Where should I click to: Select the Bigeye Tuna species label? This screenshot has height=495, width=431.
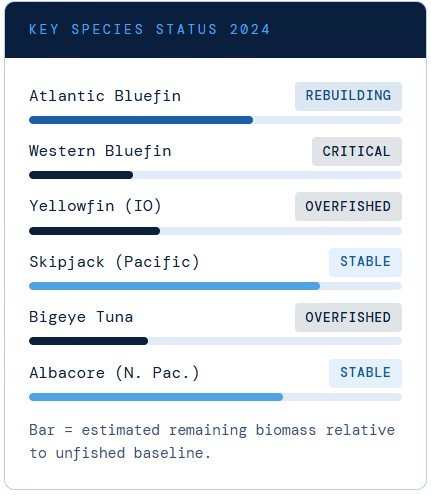(x=81, y=317)
